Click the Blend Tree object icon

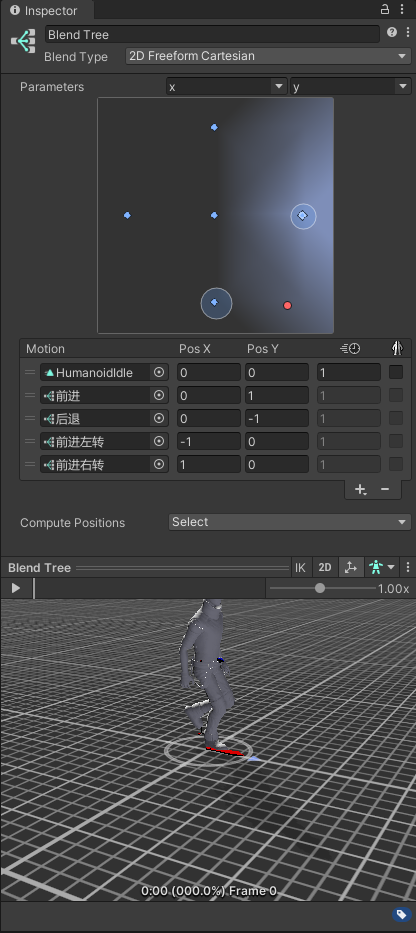click(x=23, y=41)
